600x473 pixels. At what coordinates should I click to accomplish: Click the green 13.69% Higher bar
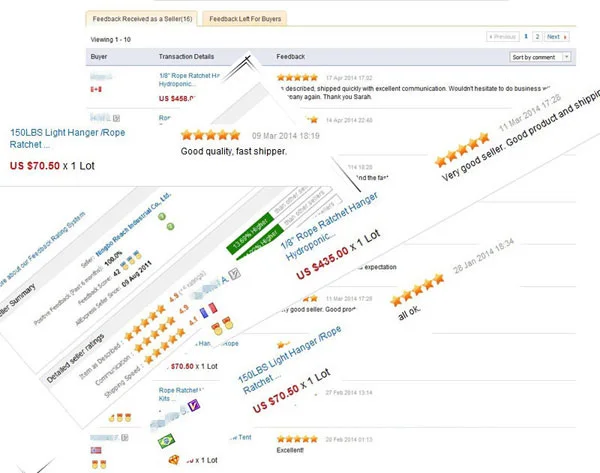tap(249, 233)
